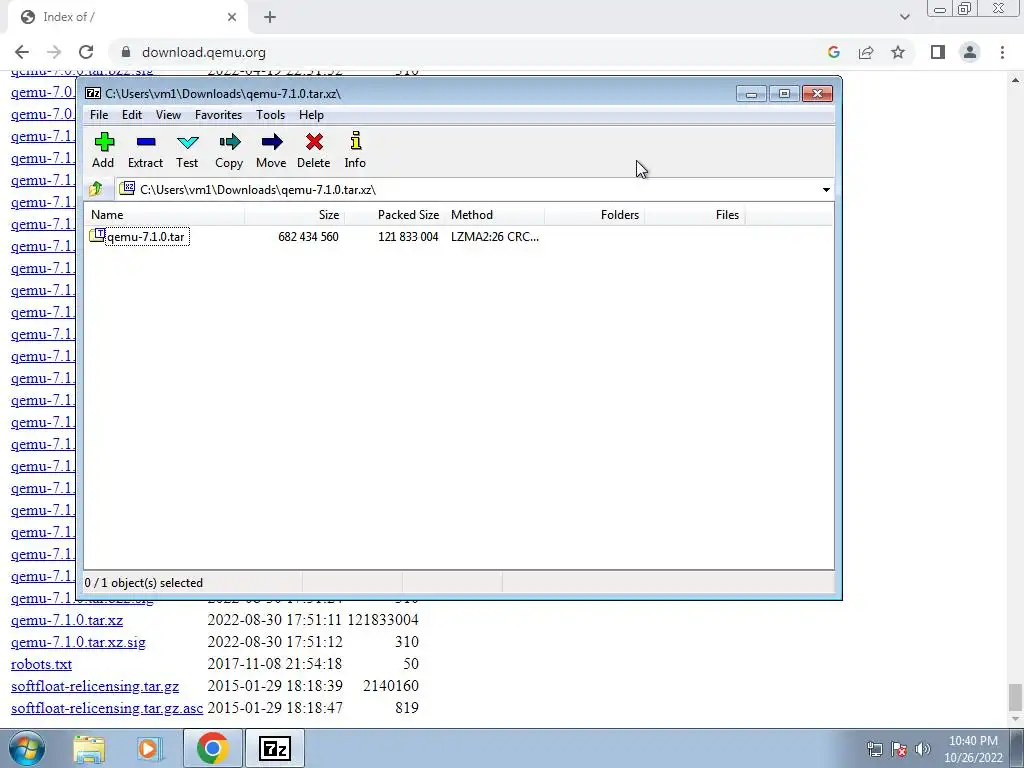The height and width of the screenshot is (768, 1024).
Task: Click the Chrome address bar URL
Action: point(204,52)
